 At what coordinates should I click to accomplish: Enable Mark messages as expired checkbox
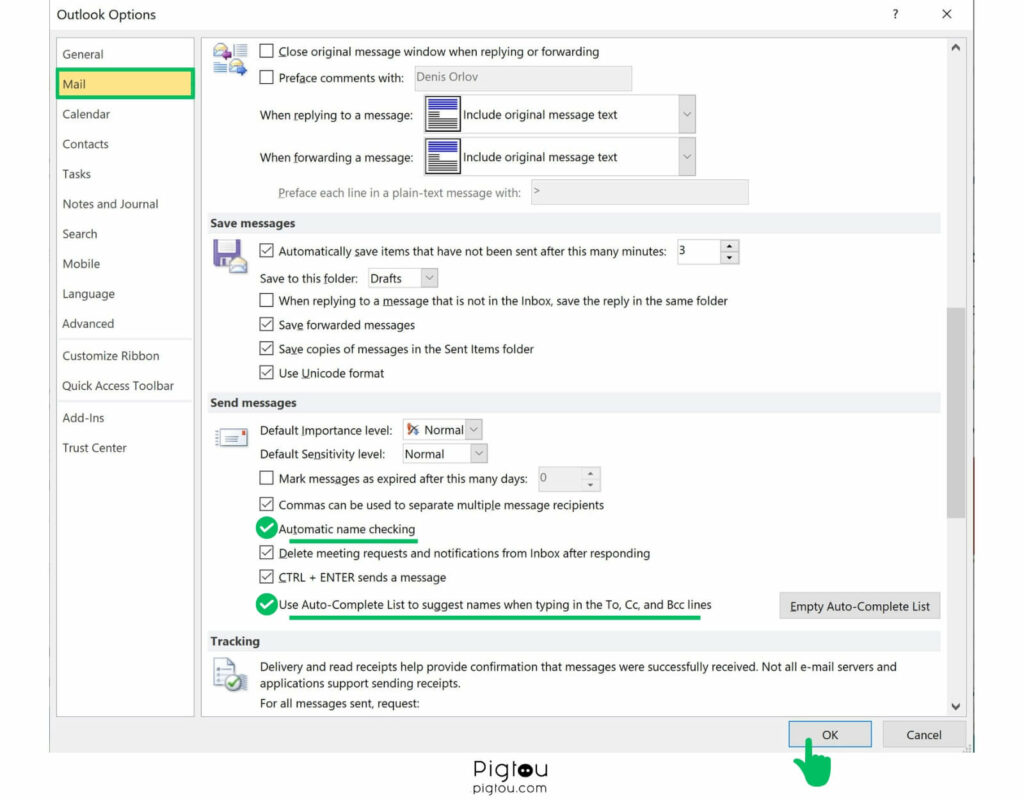coord(266,478)
